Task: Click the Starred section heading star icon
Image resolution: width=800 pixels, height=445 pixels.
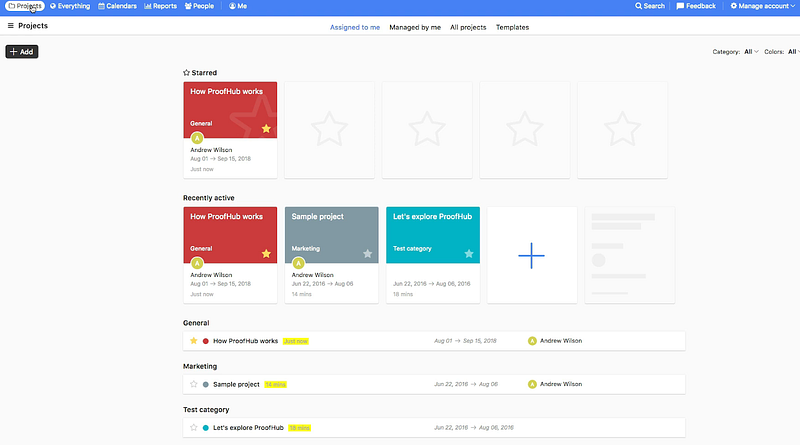Action: (186, 72)
